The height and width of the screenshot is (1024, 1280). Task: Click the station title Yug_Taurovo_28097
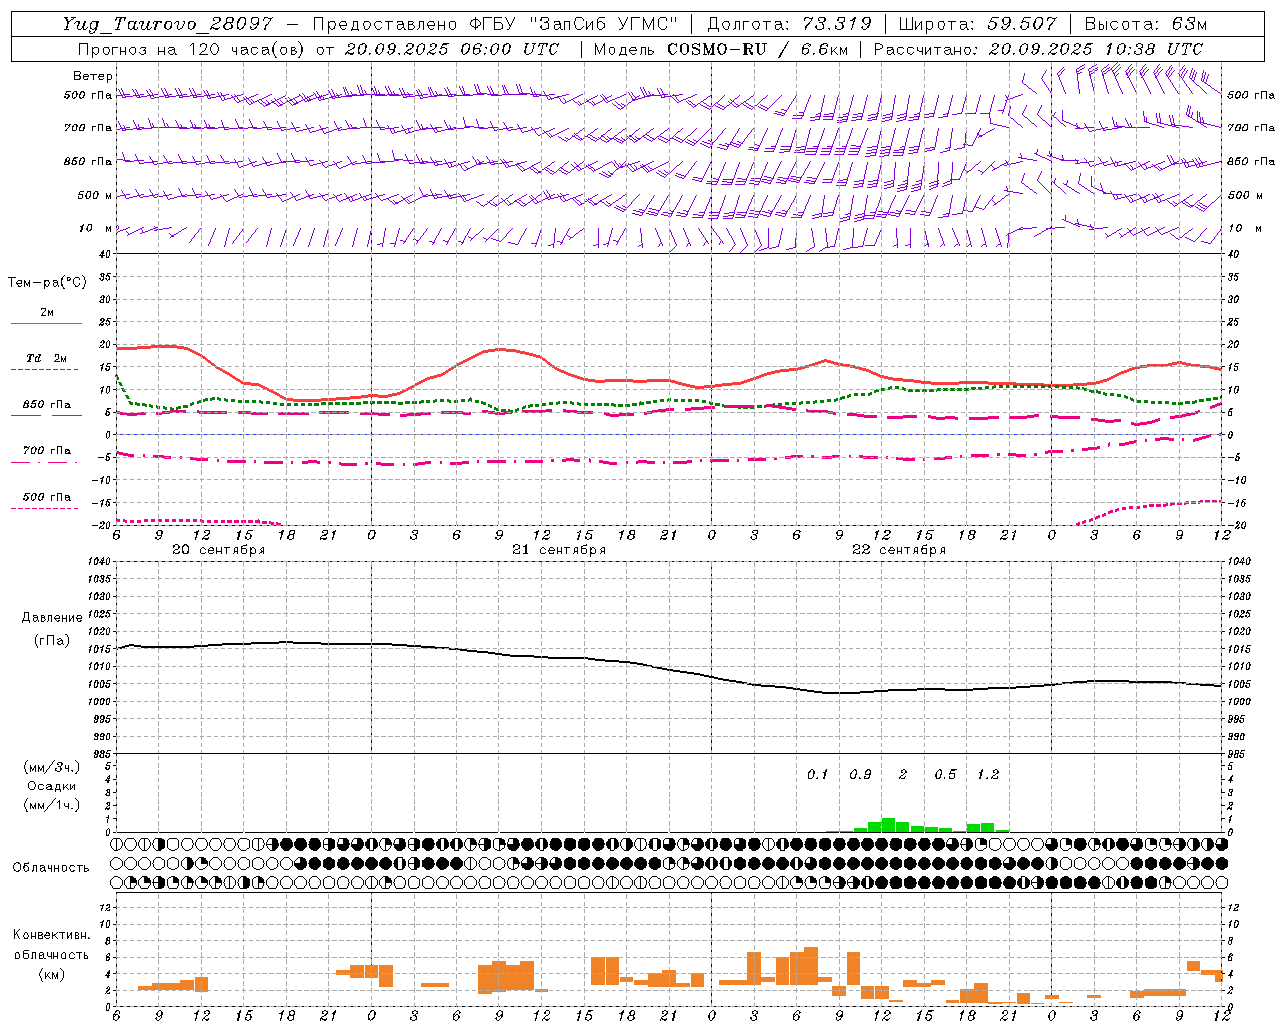pyautogui.click(x=167, y=25)
